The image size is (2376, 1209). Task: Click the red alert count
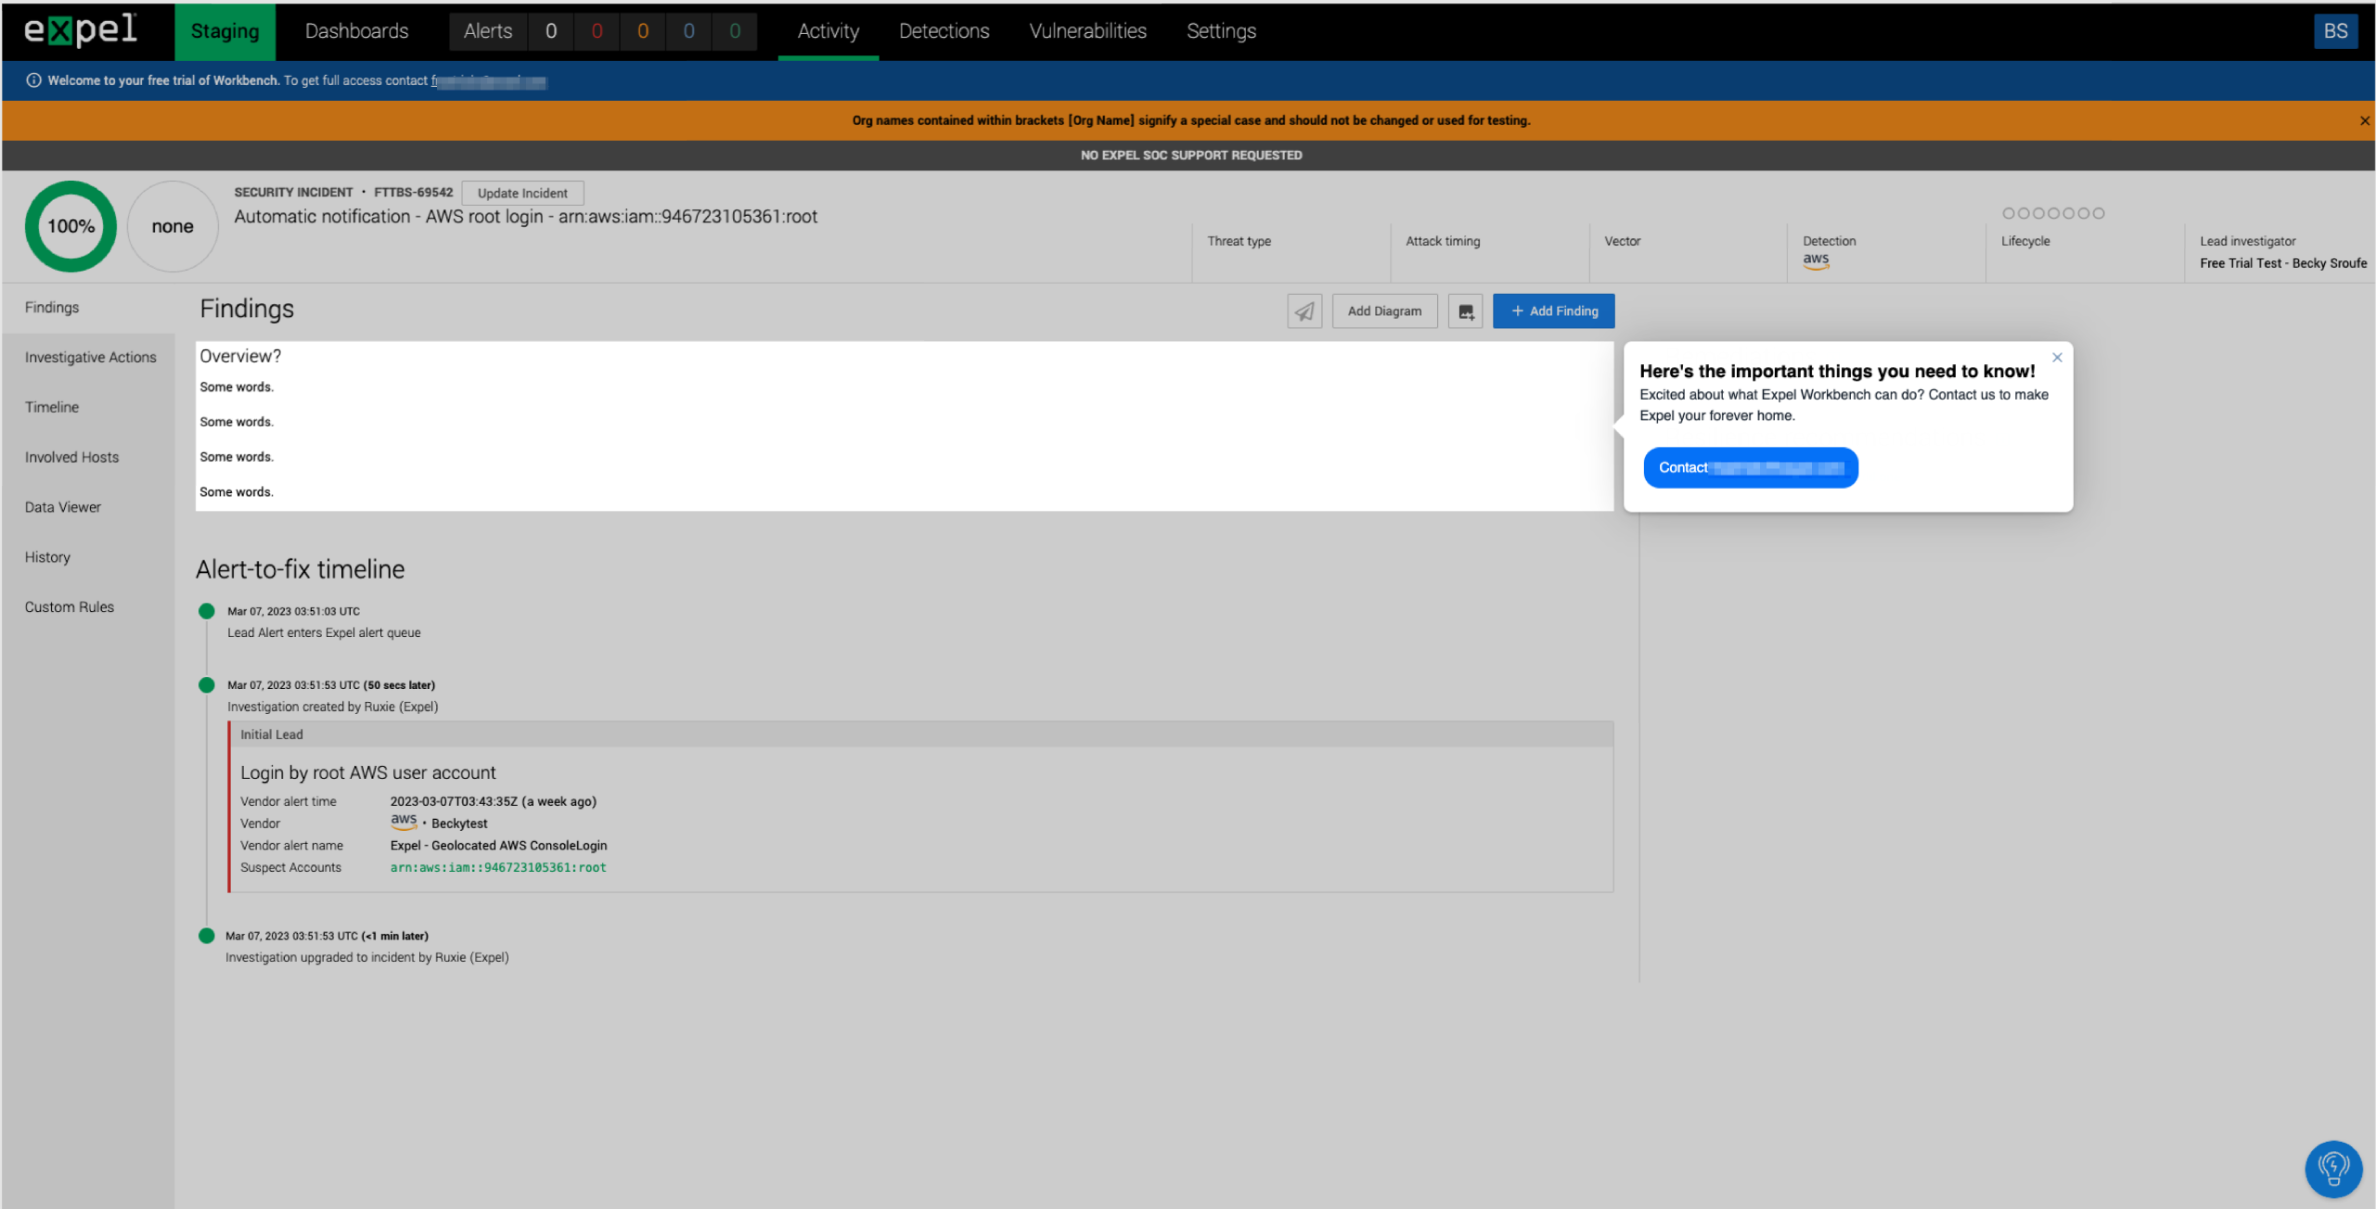[x=597, y=31]
